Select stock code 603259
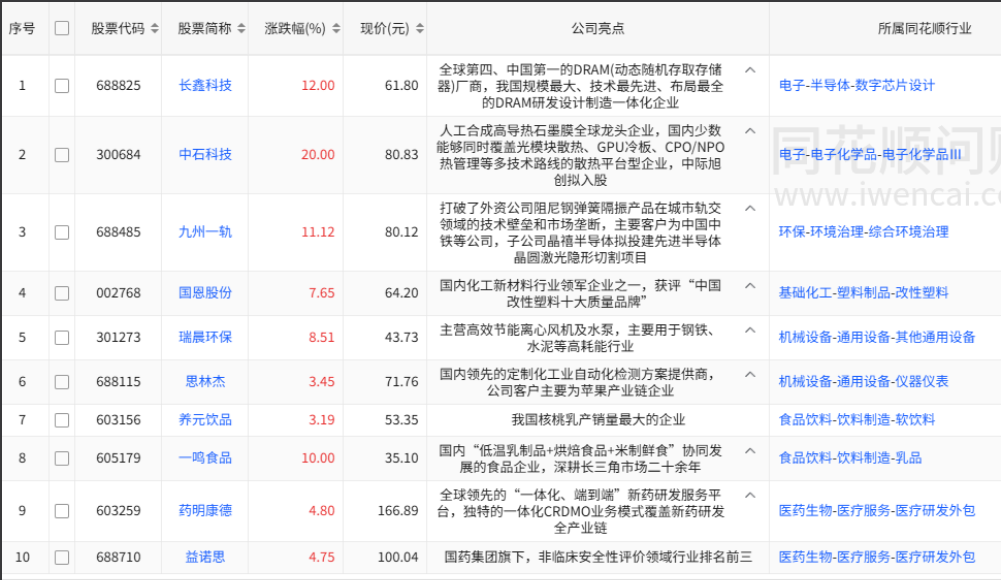The width and height of the screenshot is (1001, 580). click(118, 510)
